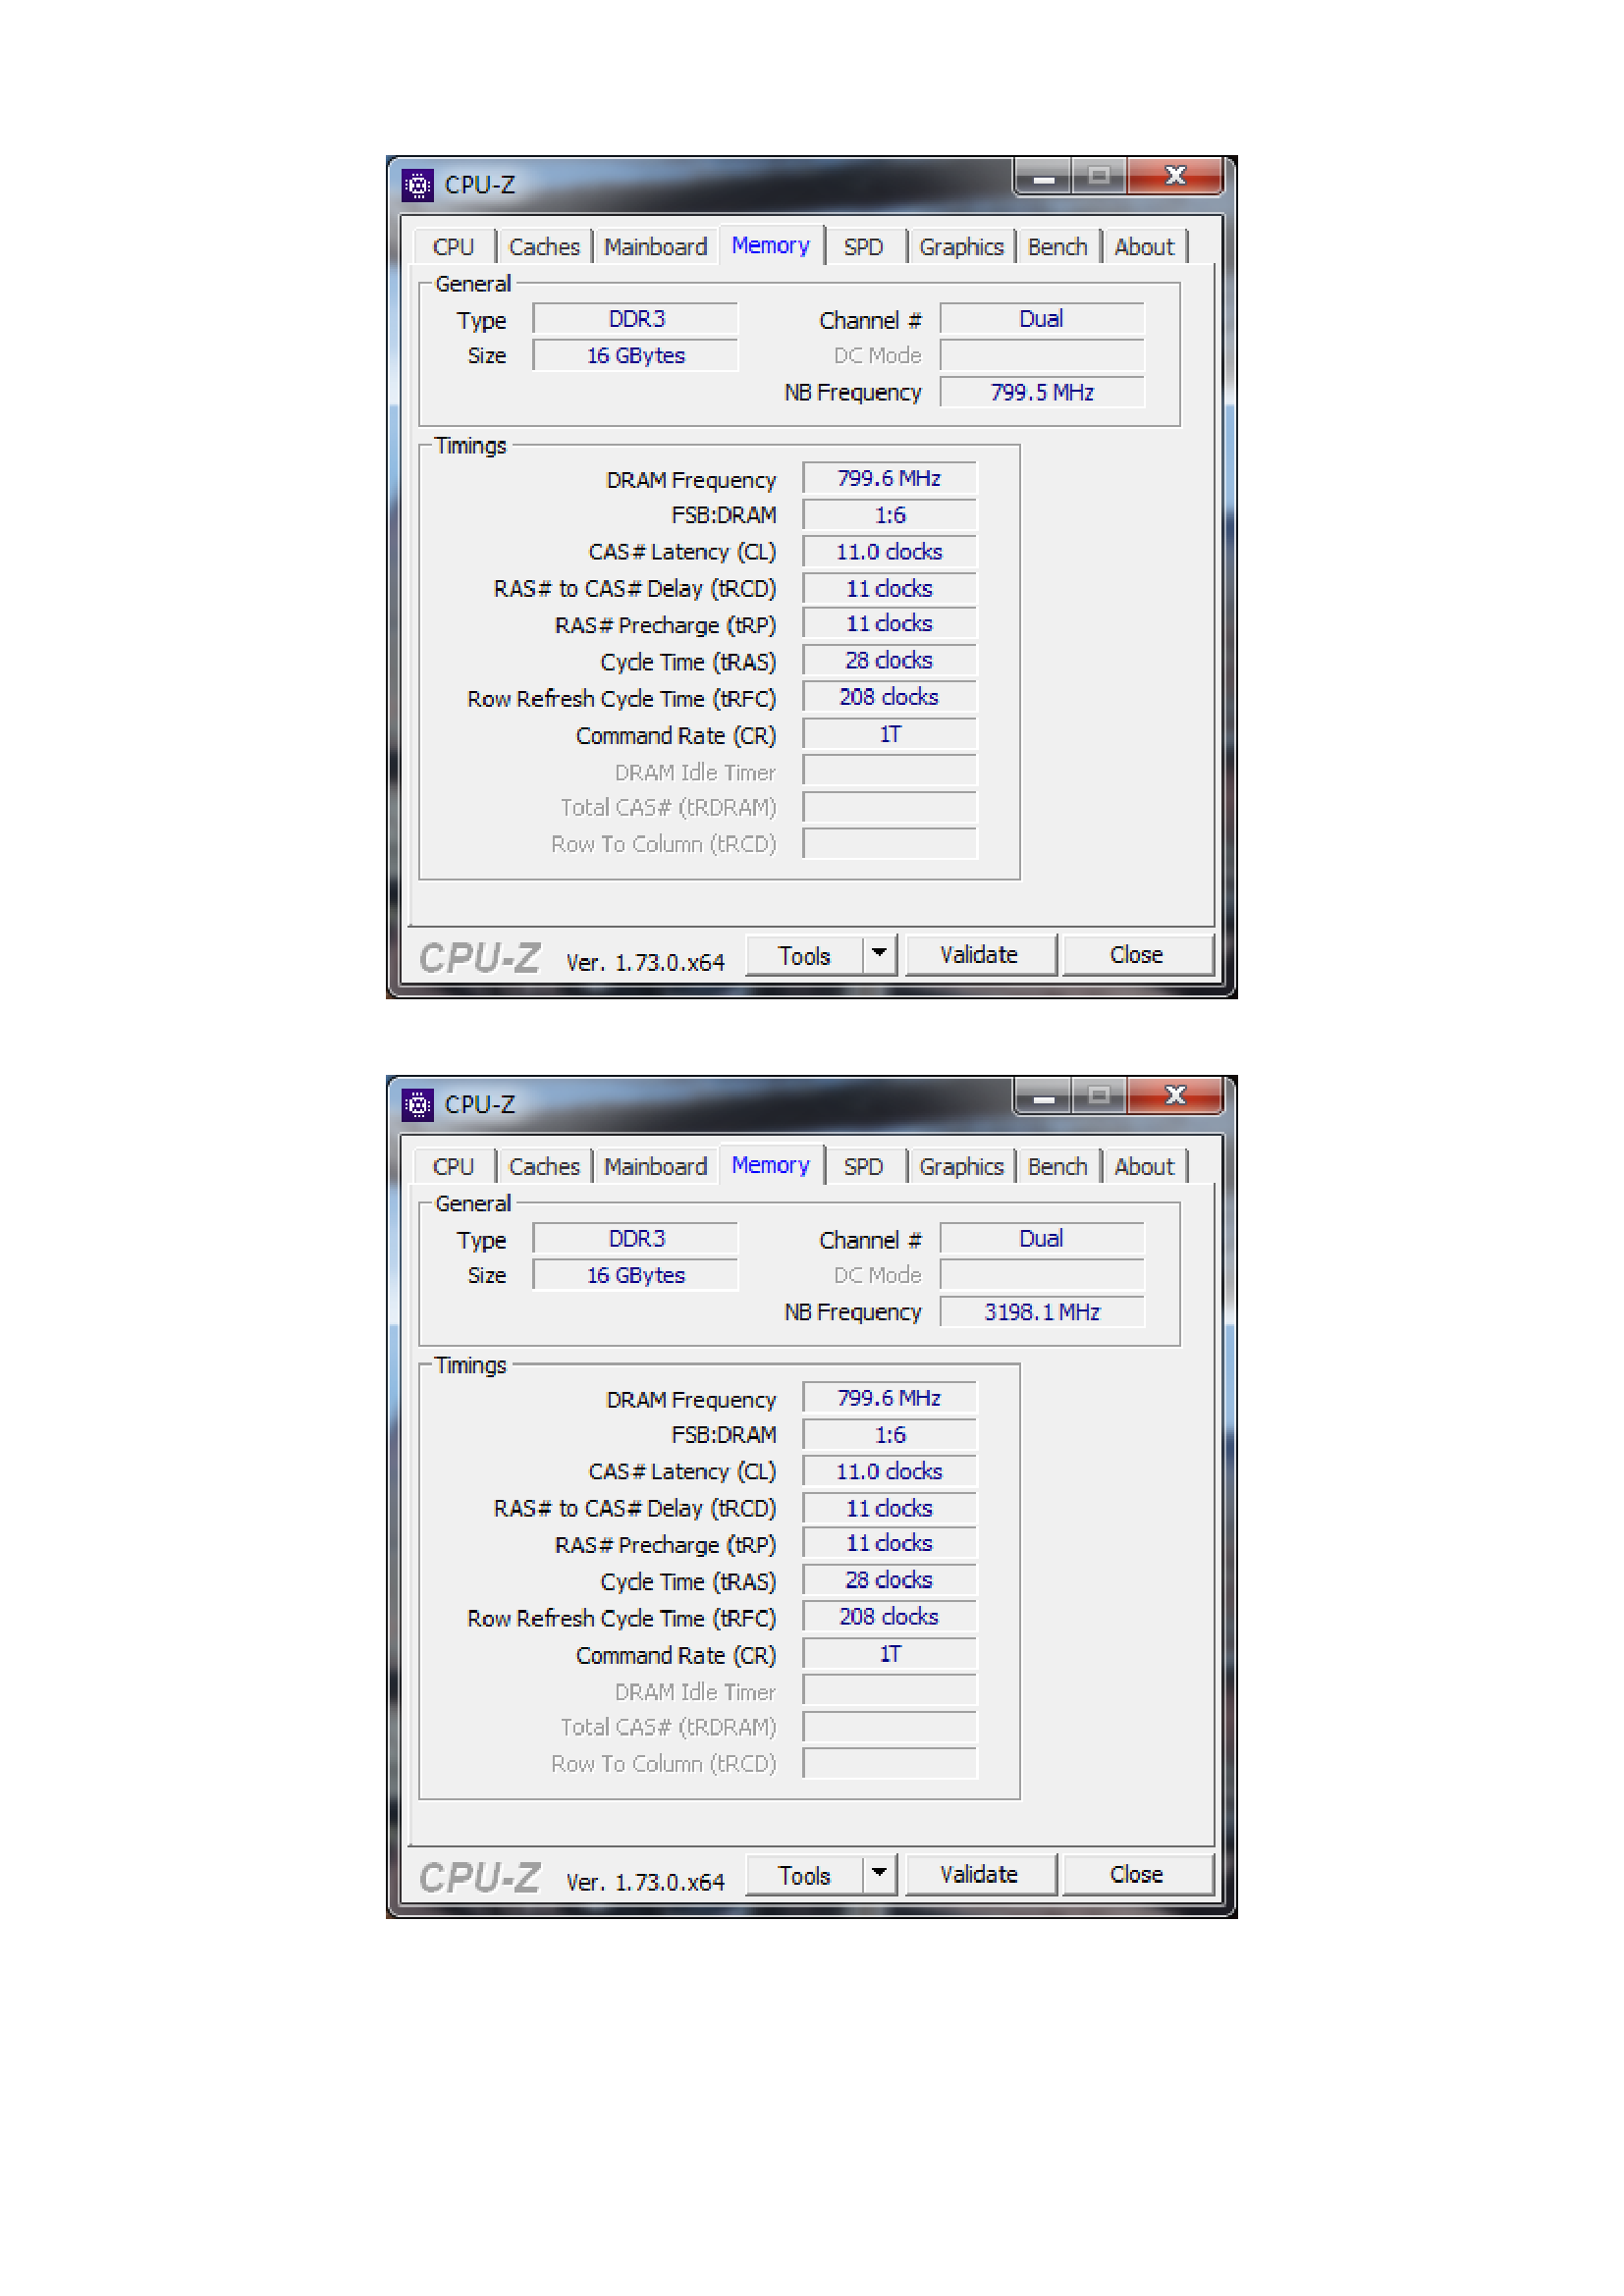1624x2296 pixels.
Task: Switch to Bench tab in upper window
Action: tap(1058, 247)
